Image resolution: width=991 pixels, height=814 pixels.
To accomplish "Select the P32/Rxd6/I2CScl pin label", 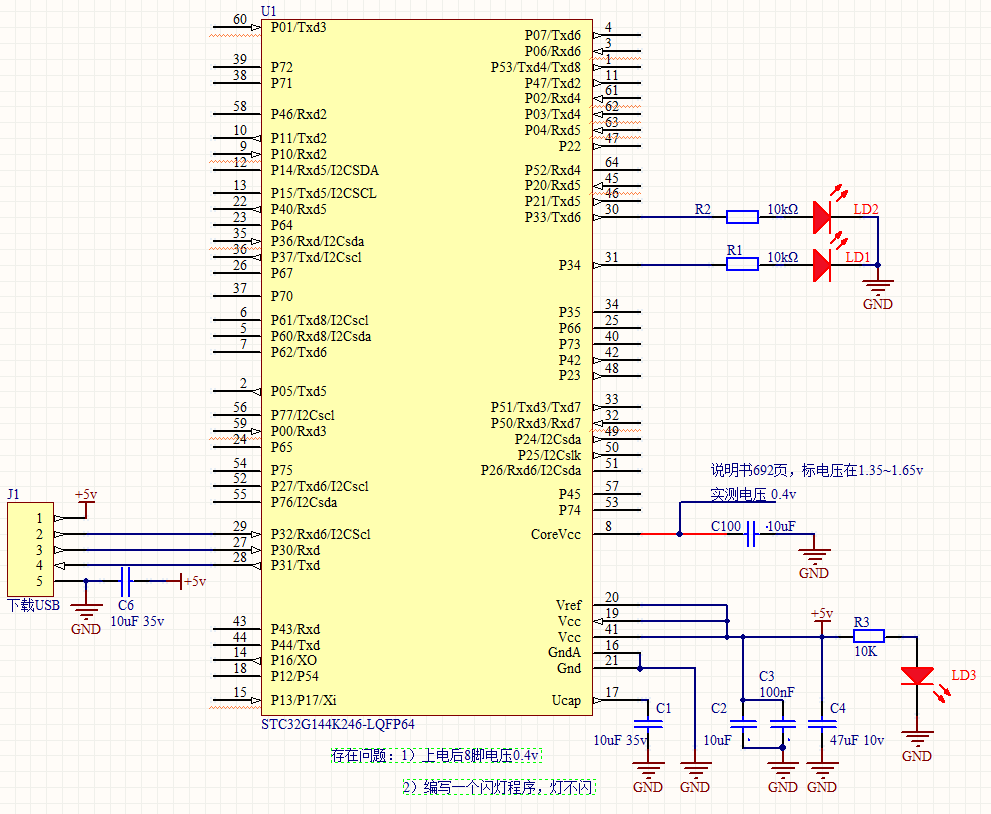I will 320,534.
